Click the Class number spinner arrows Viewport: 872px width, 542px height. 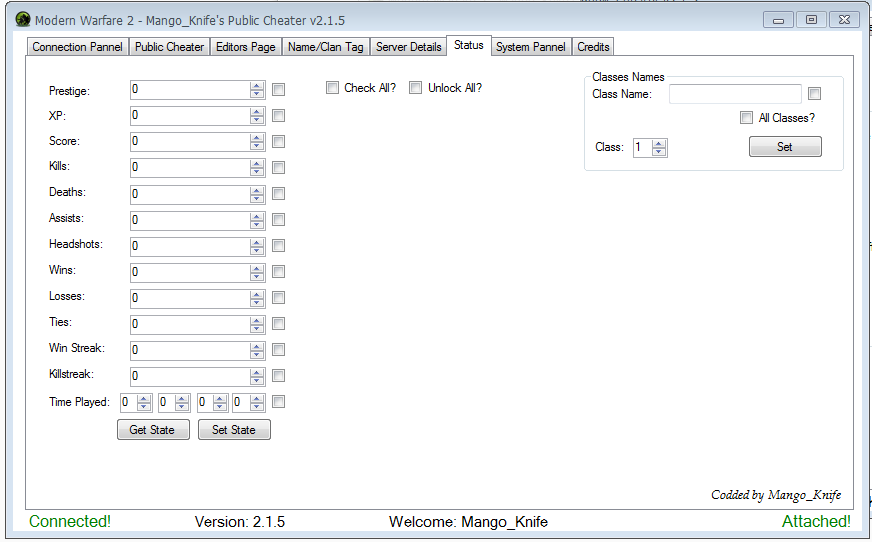(659, 147)
